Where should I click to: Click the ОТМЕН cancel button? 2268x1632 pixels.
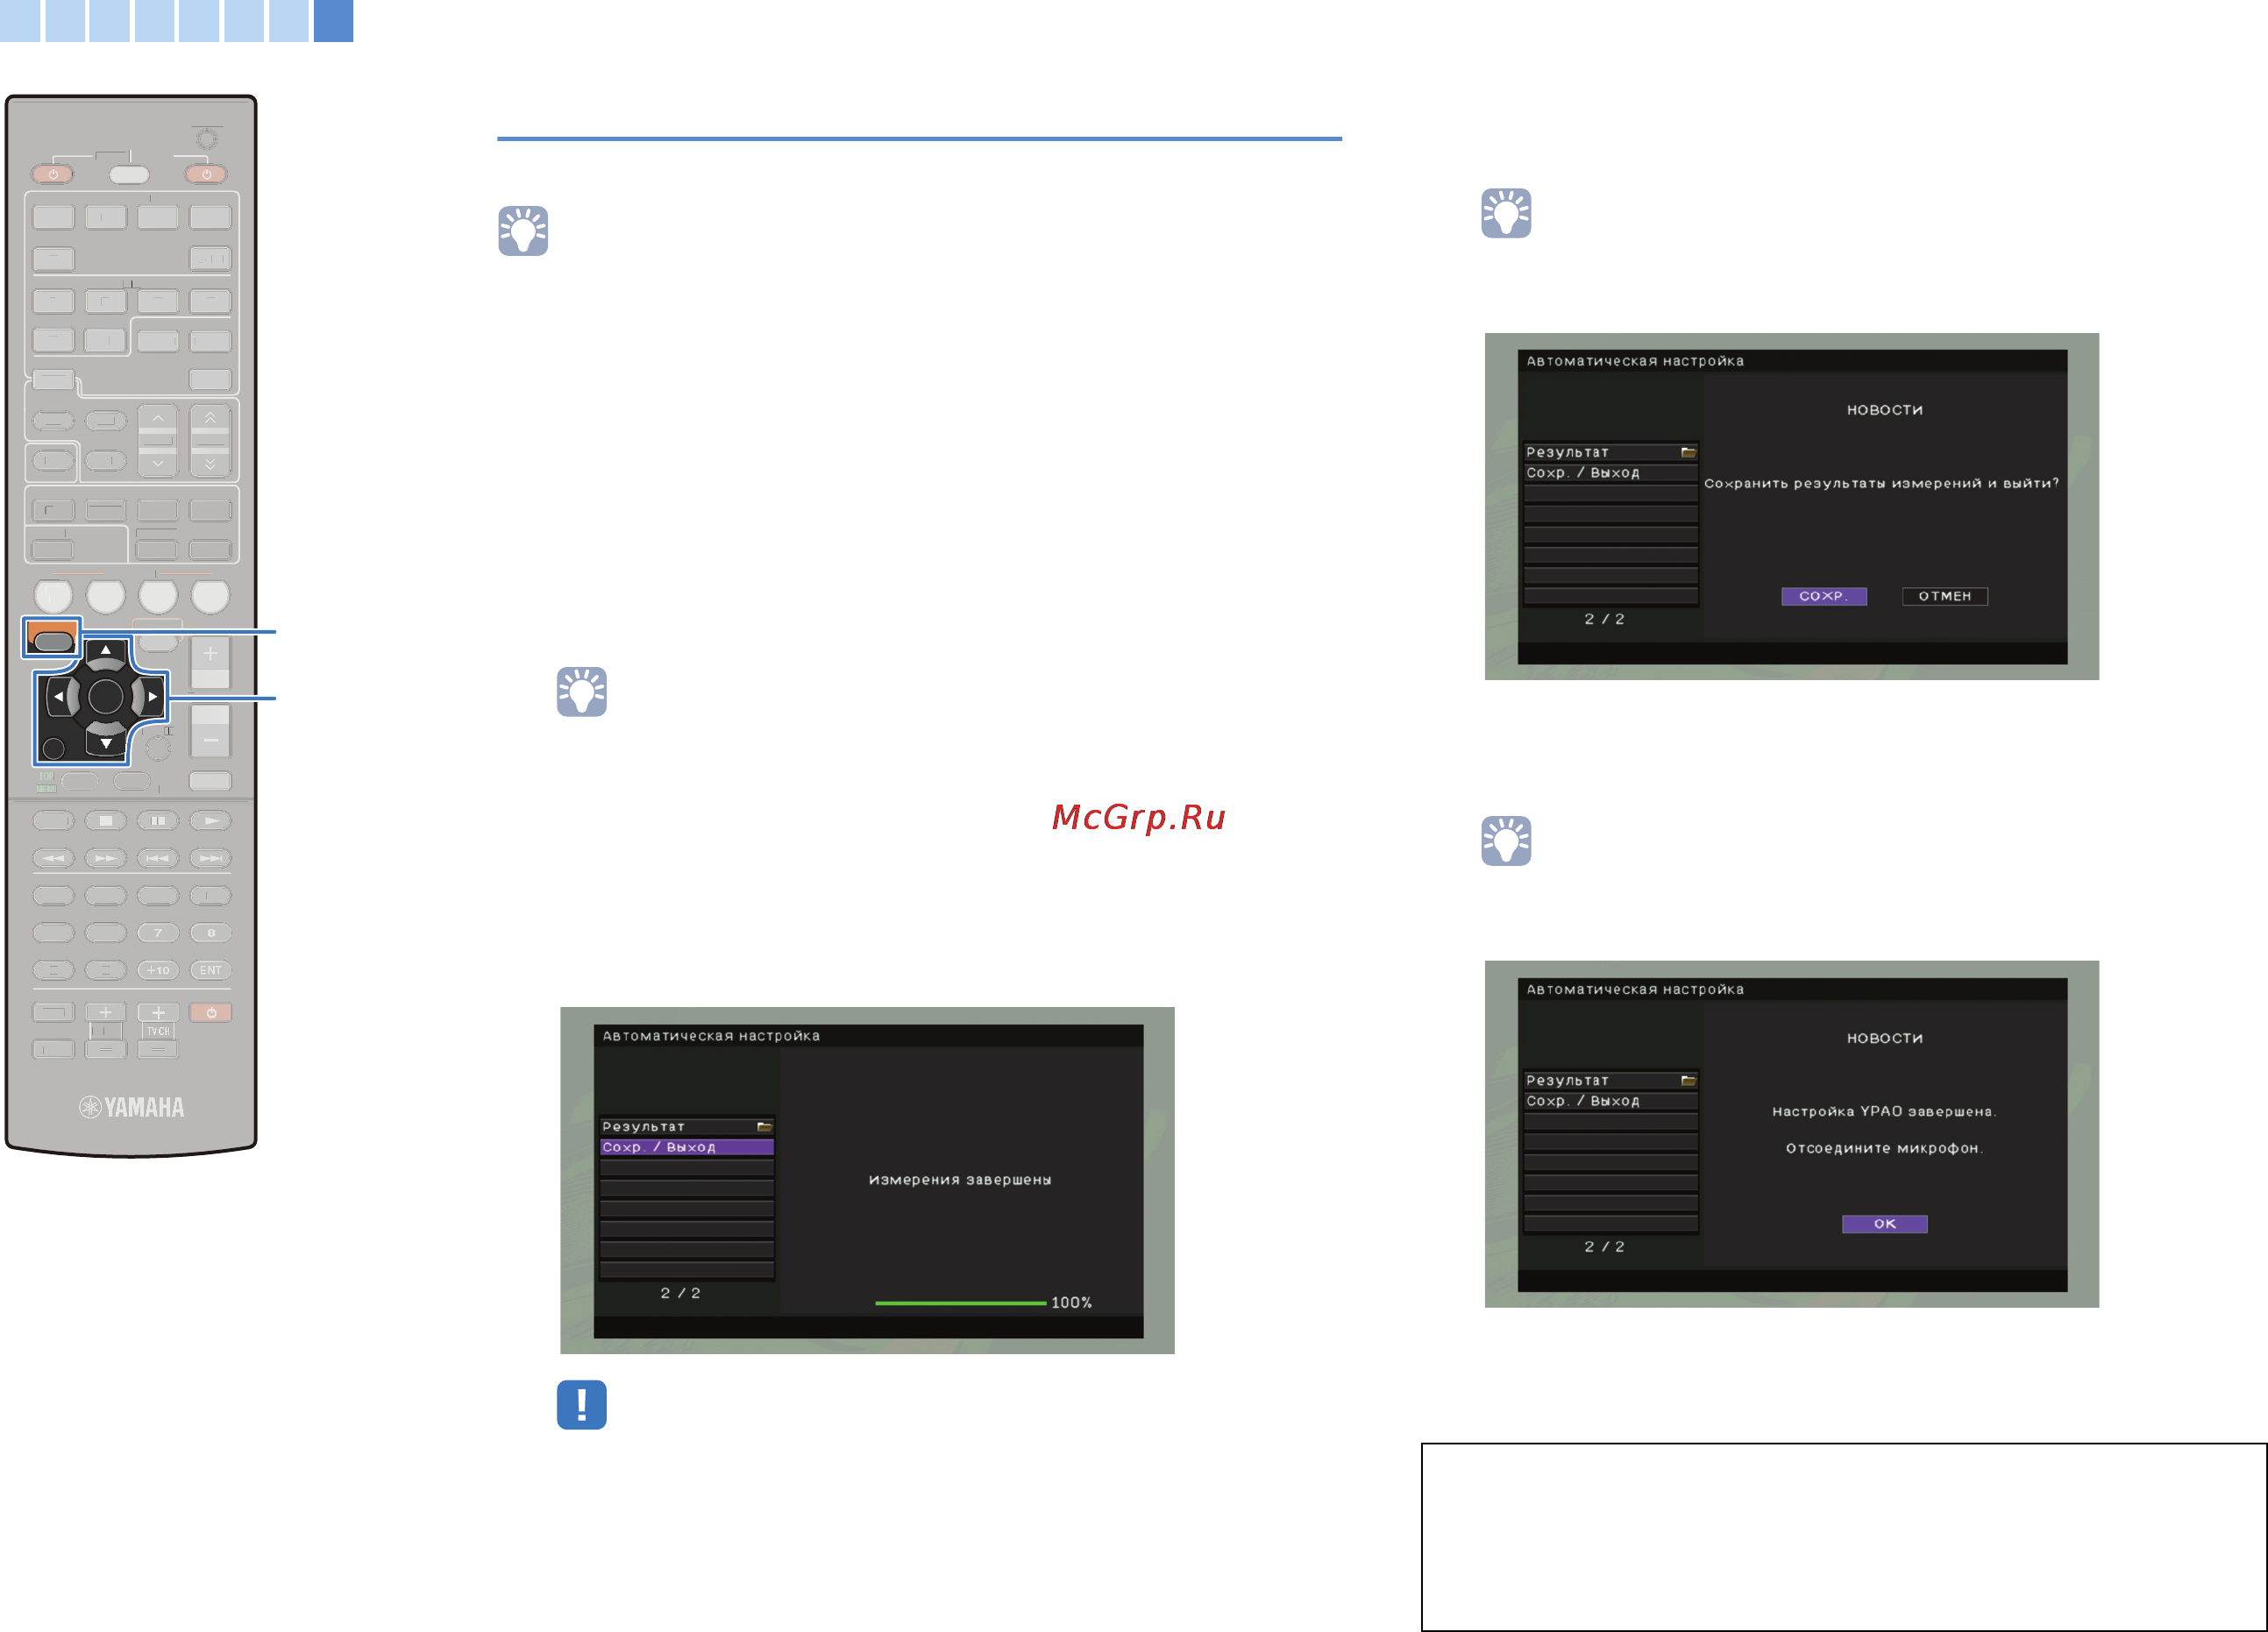click(x=1944, y=596)
